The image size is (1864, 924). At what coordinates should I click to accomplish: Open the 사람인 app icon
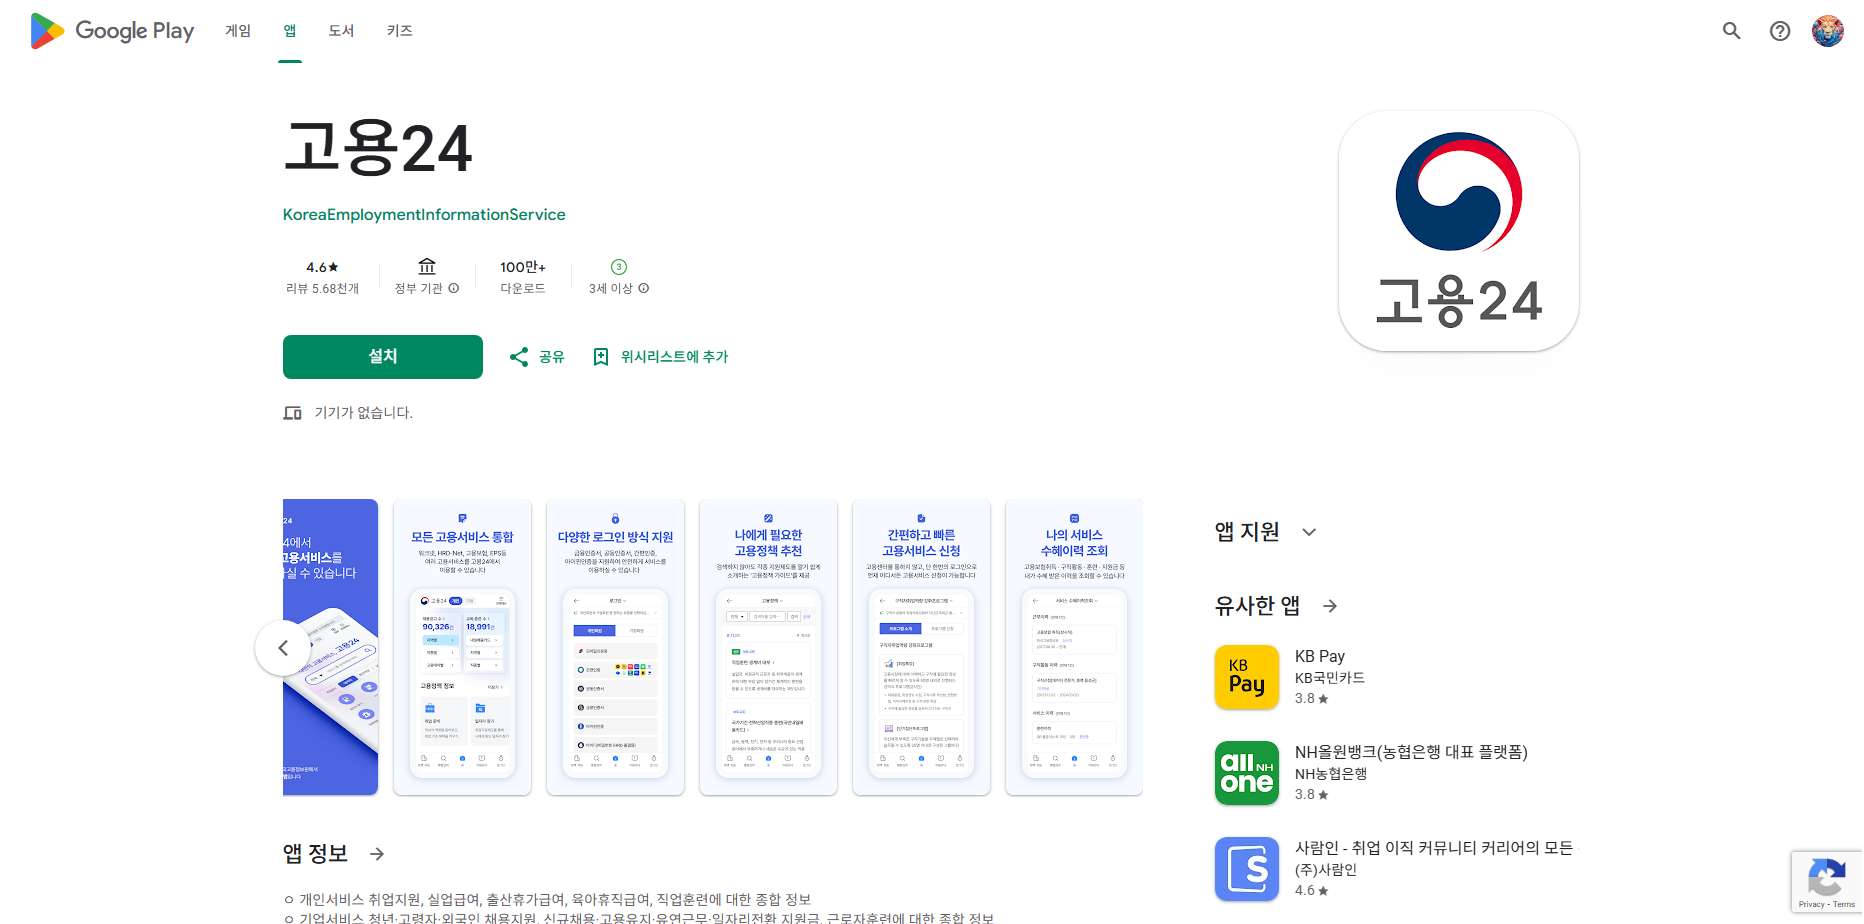tap(1247, 869)
